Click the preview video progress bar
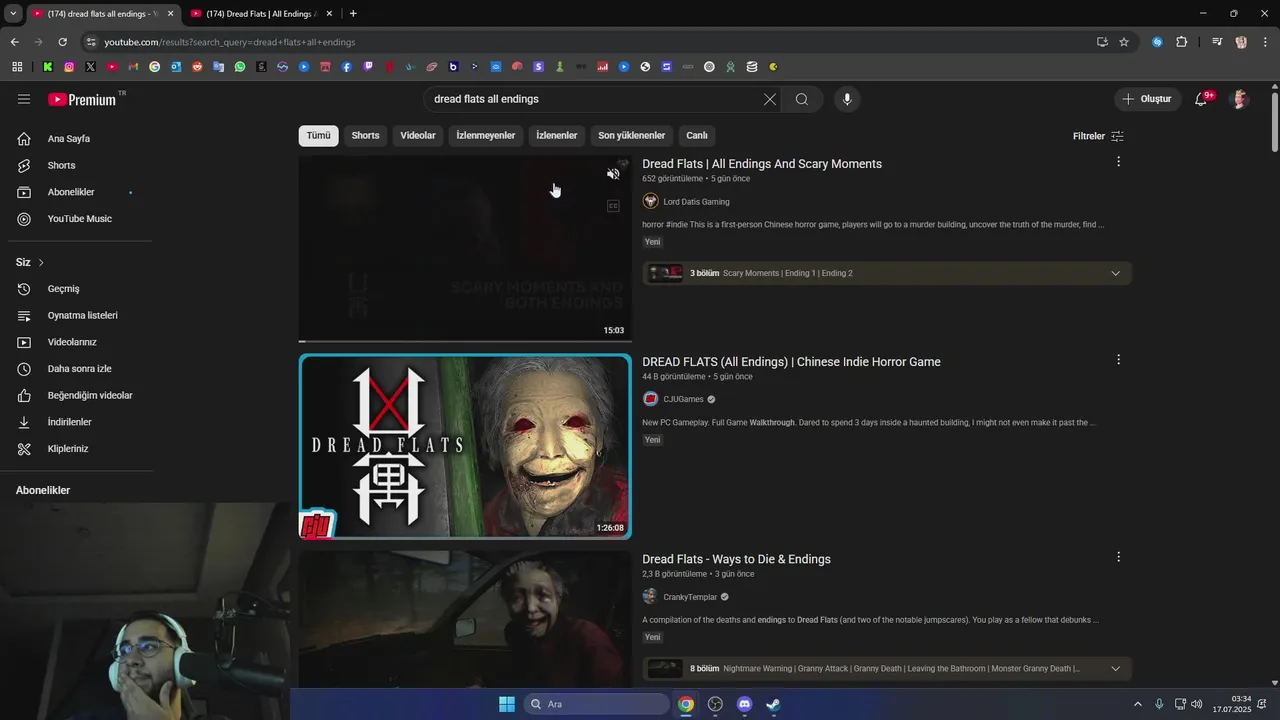Screen dimensions: 1280x720 tap(465, 341)
